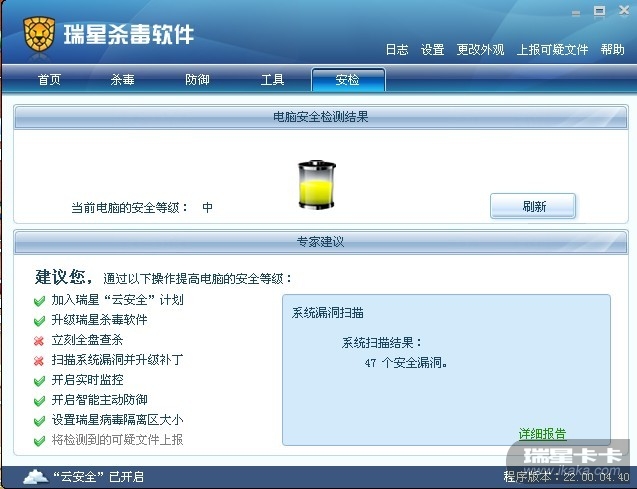Click green check beside 开启实时监控
The height and width of the screenshot is (489, 637).
pos(39,381)
